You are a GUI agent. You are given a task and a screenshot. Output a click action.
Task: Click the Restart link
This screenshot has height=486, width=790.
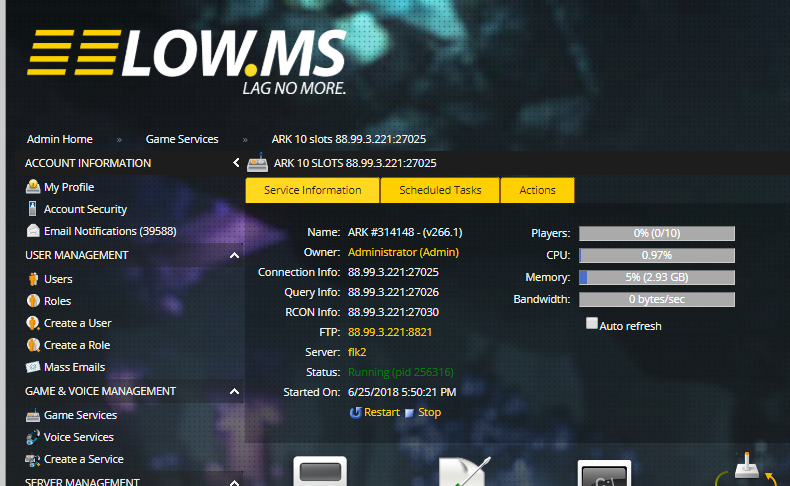coord(381,412)
